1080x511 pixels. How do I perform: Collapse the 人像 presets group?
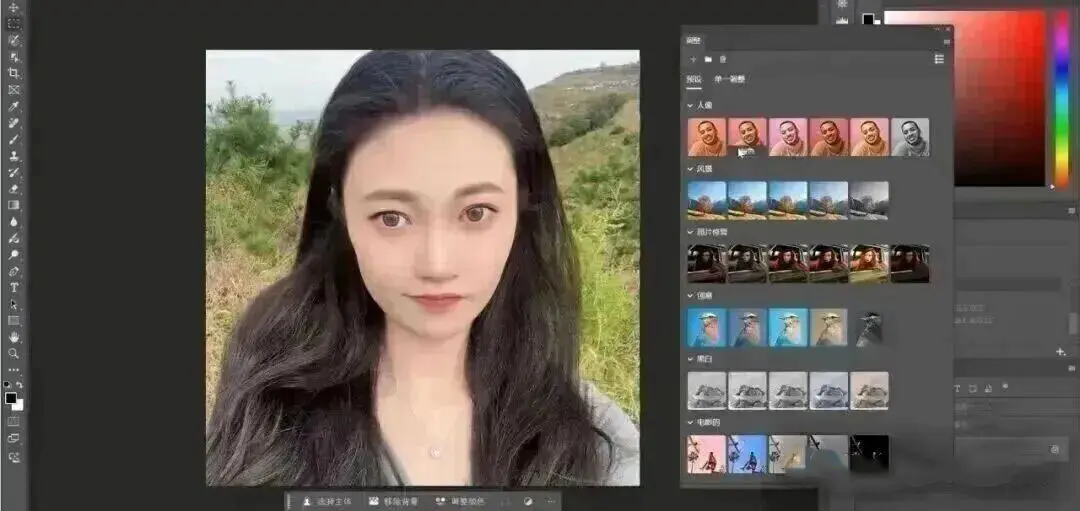(690, 105)
